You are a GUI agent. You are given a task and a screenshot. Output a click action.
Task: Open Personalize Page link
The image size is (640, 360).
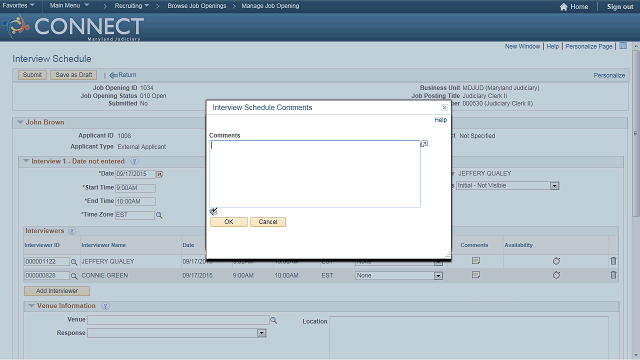[x=589, y=47]
